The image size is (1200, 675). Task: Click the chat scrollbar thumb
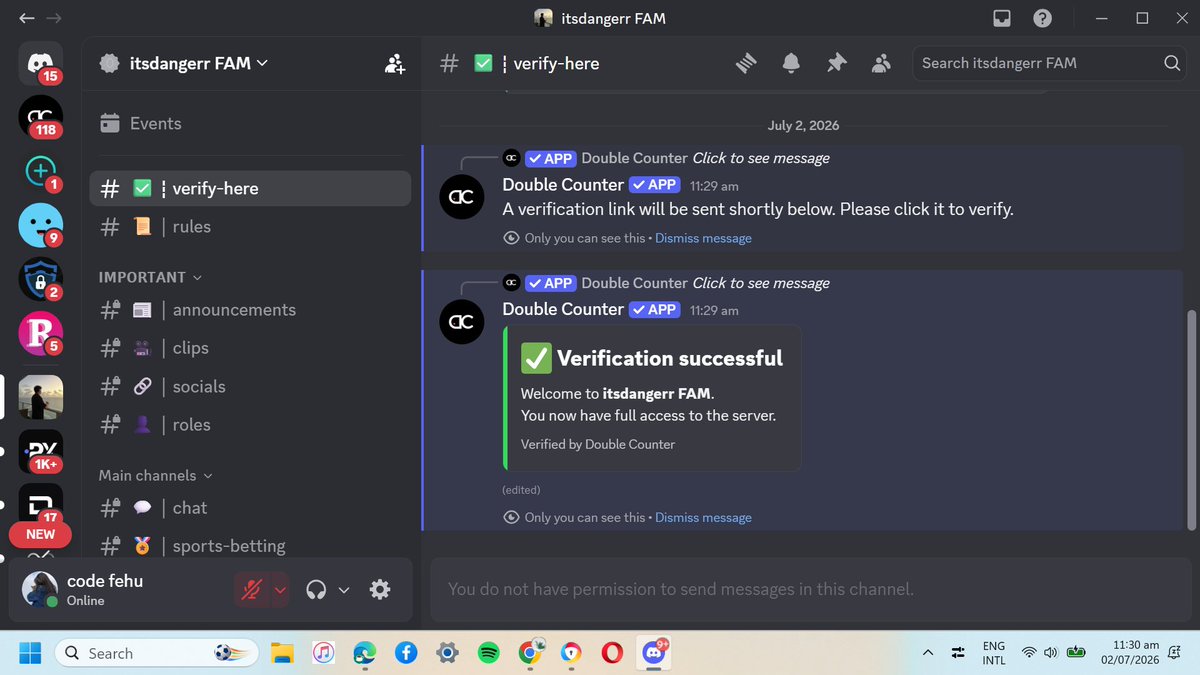(x=1189, y=420)
